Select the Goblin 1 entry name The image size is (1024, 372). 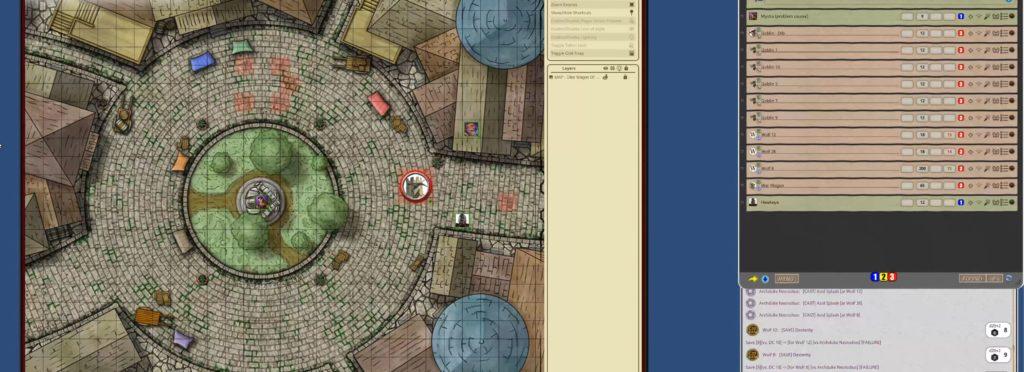(769, 50)
